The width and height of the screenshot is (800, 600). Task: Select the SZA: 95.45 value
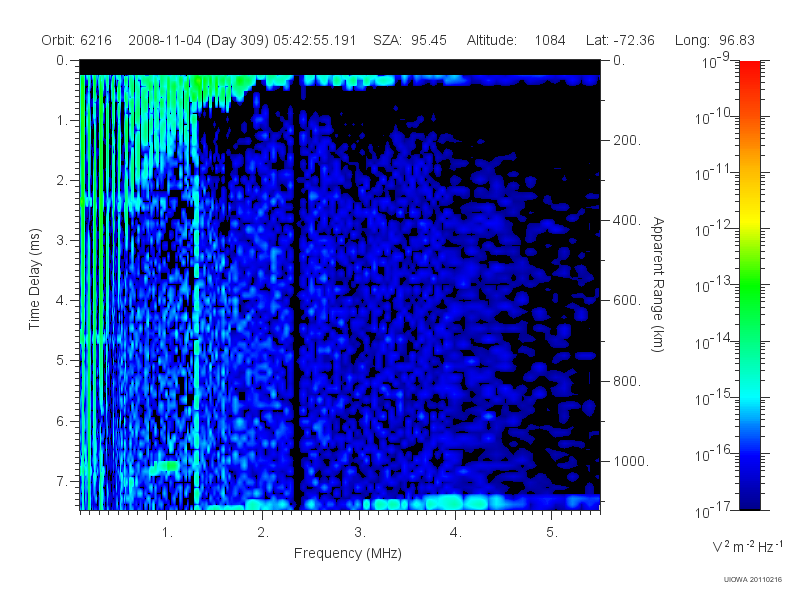[x=410, y=40]
